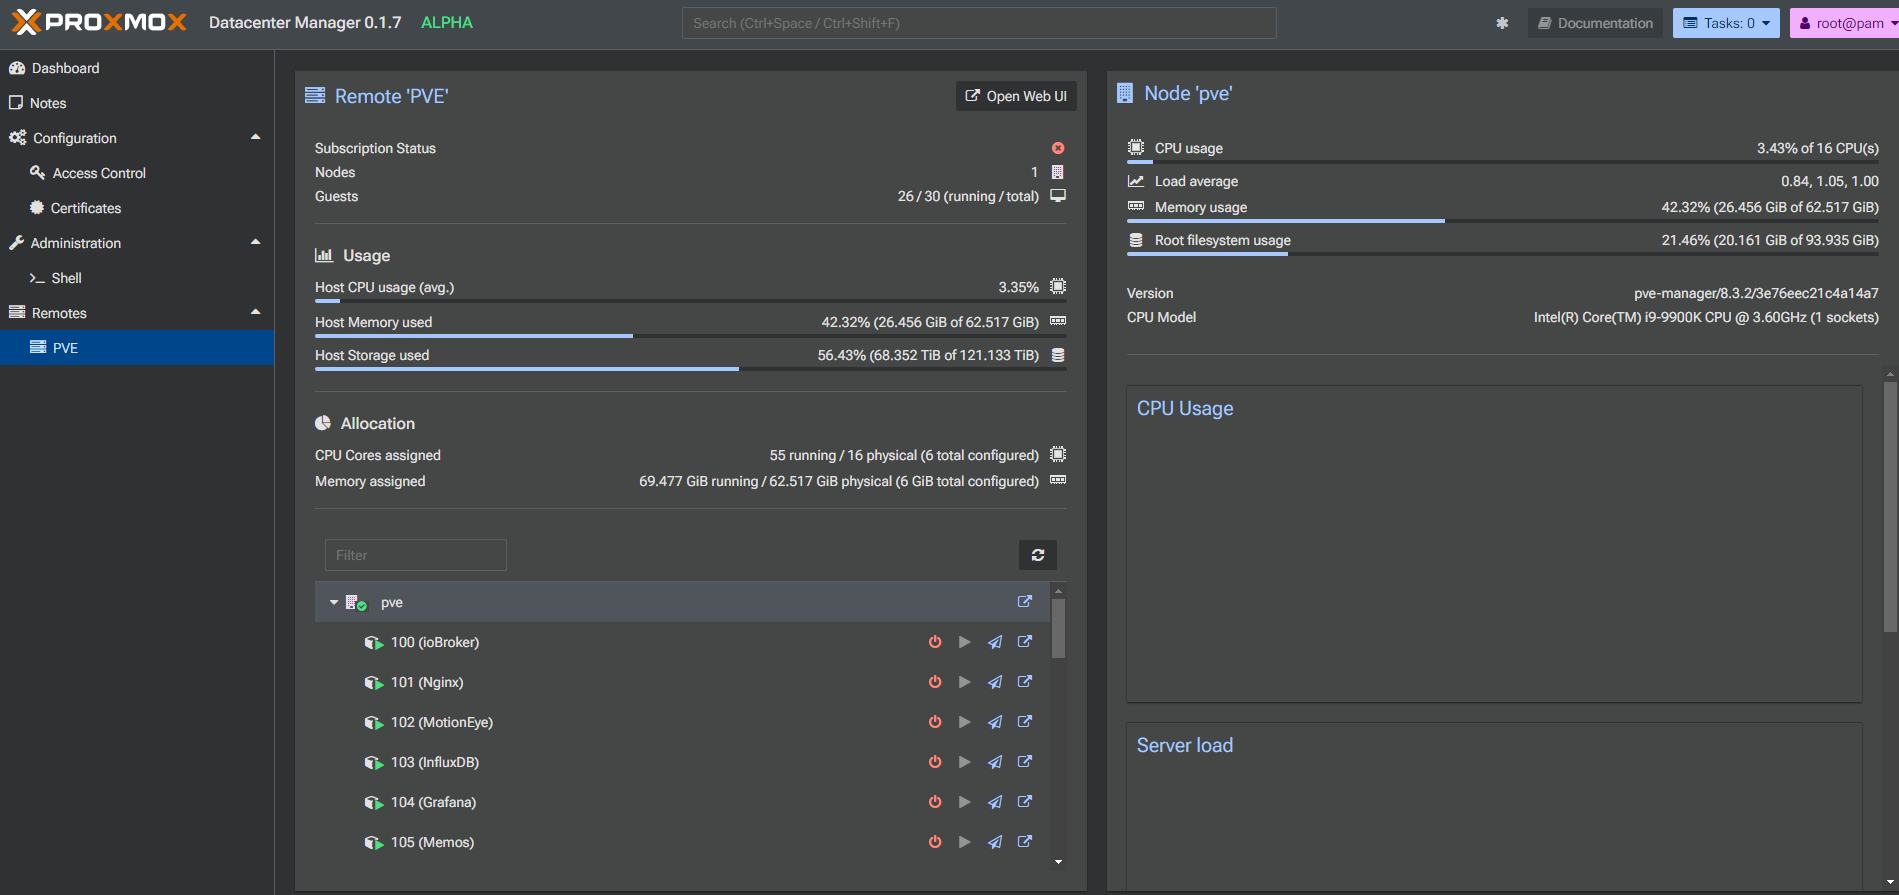Migrate guest 104 (Grafana)
The height and width of the screenshot is (895, 1899).
(x=995, y=802)
